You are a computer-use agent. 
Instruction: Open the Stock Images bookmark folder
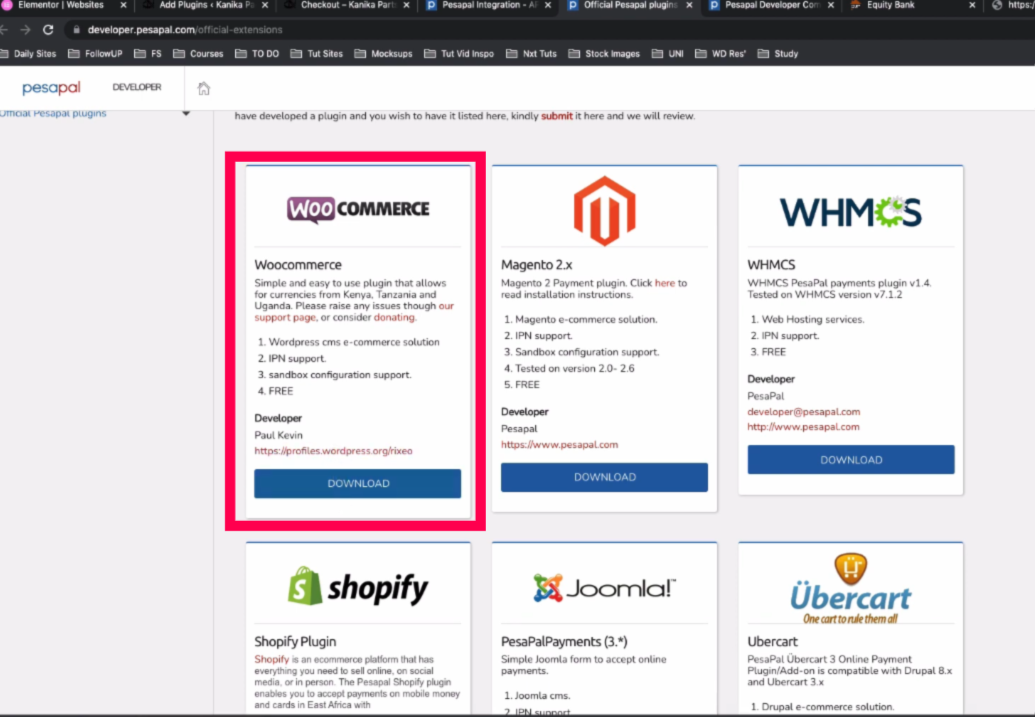point(604,53)
